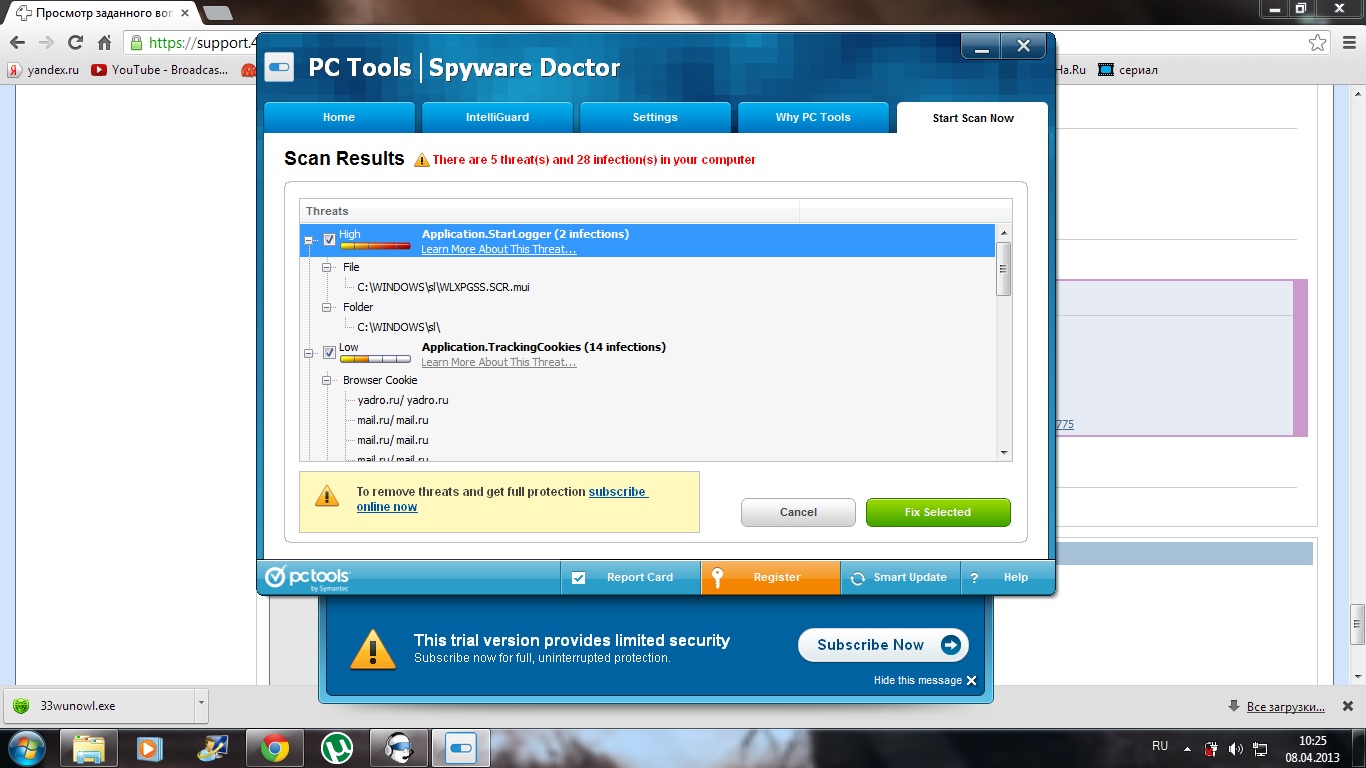1366x768 pixels.
Task: Open Learn More About This Threat for TrackingCookies
Action: 498,362
